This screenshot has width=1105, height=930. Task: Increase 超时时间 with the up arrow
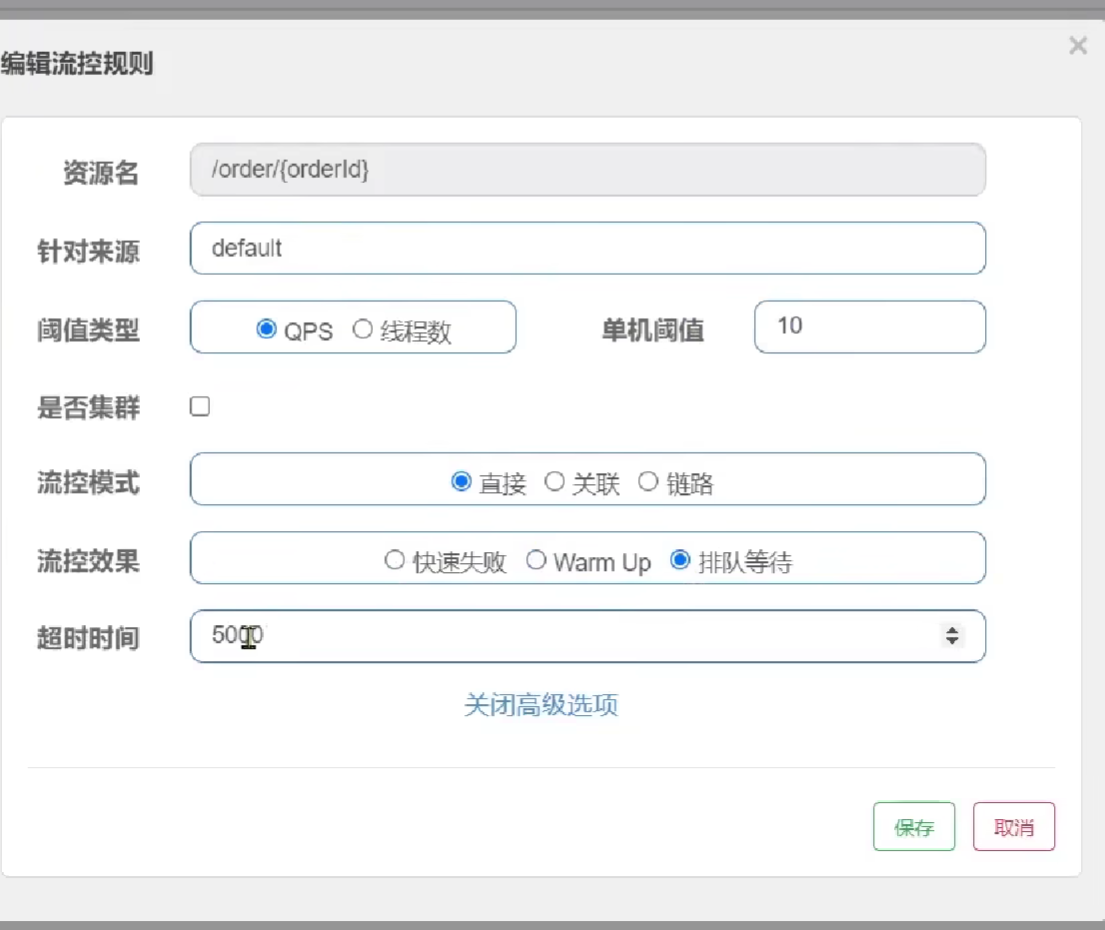click(952, 630)
